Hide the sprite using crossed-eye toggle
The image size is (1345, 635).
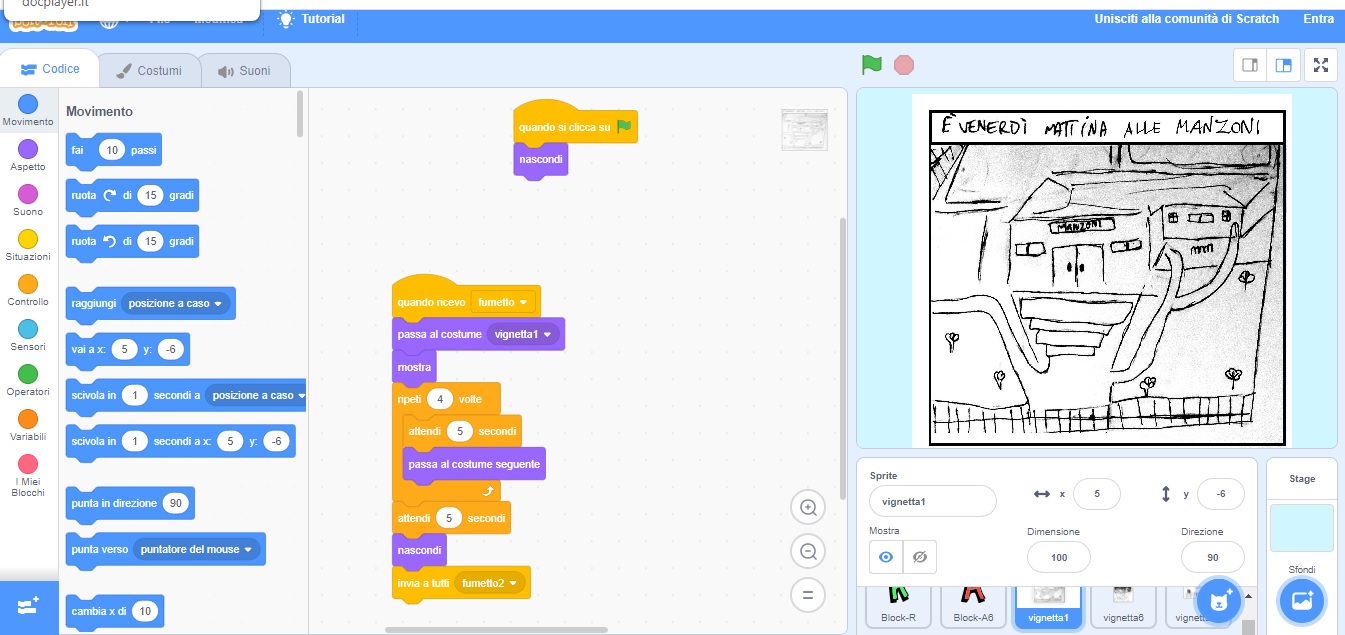(x=919, y=556)
